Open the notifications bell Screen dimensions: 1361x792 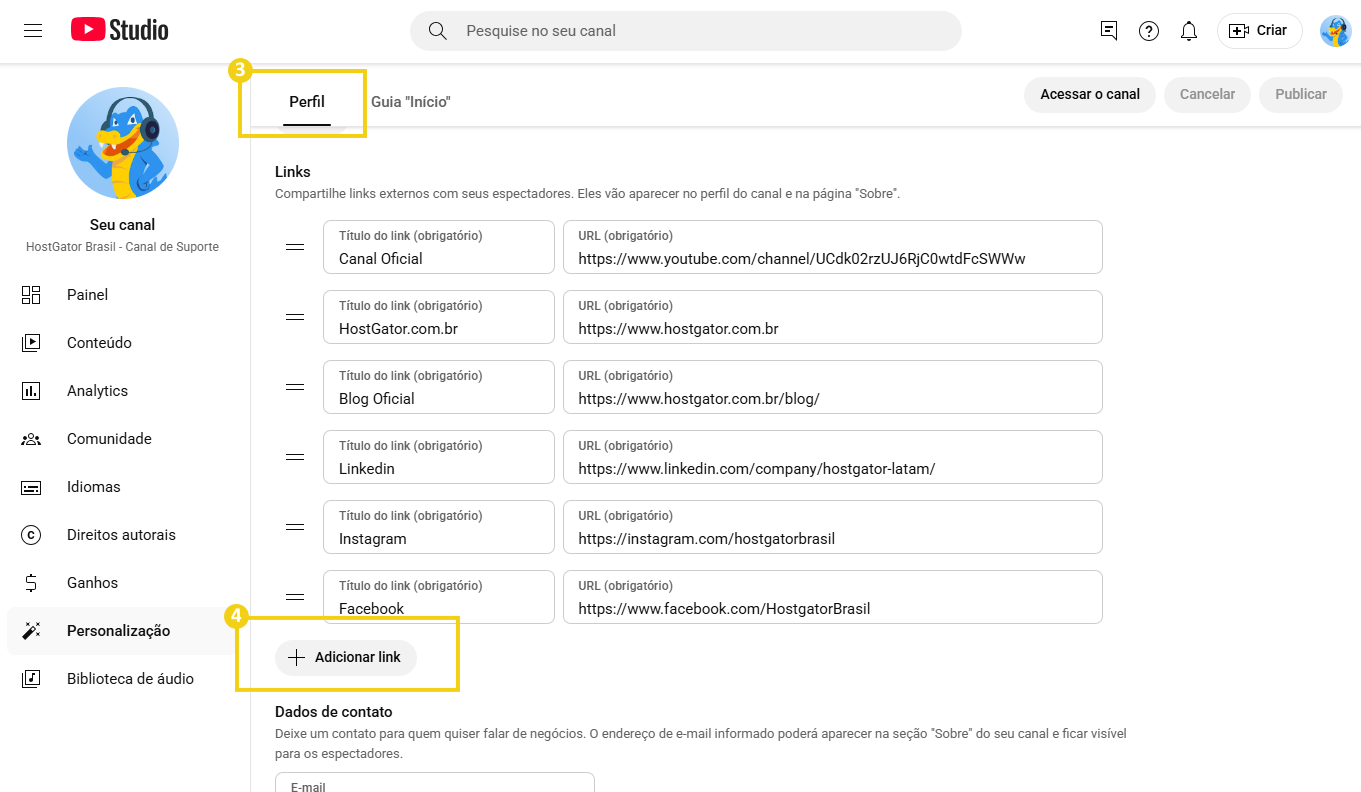point(1188,30)
